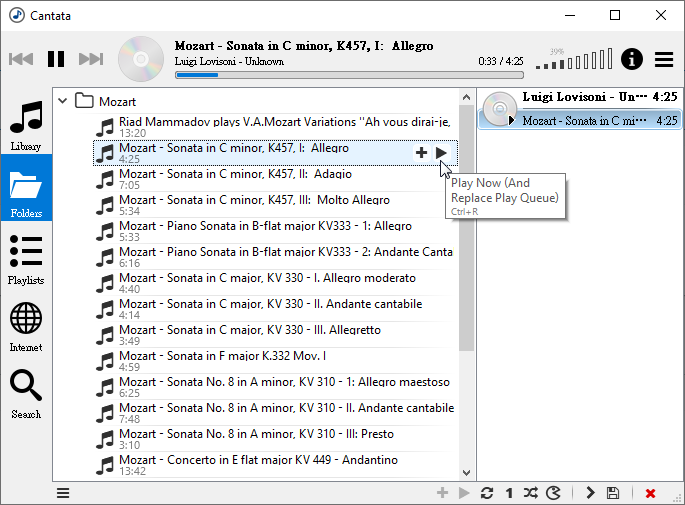Screen dimensions: 685x505
Task: Click music note icon of KV 449 Andantino
Action: [x=105, y=466]
